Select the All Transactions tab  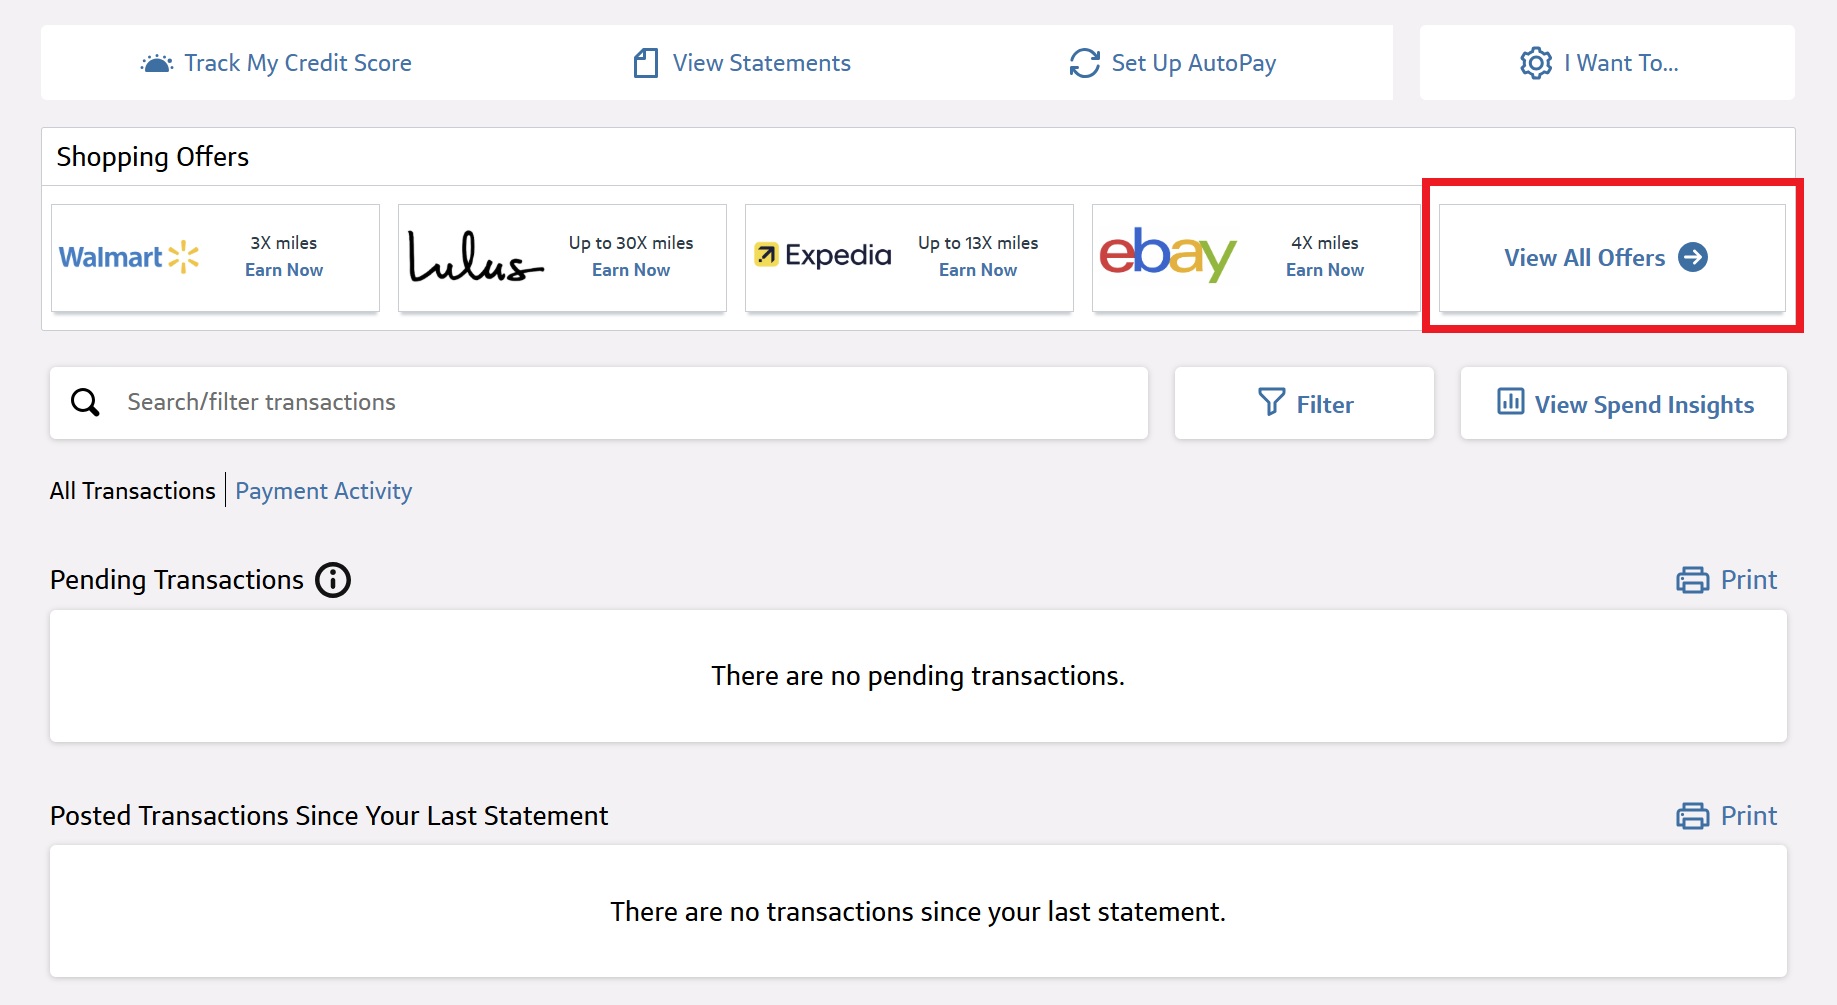pos(132,491)
